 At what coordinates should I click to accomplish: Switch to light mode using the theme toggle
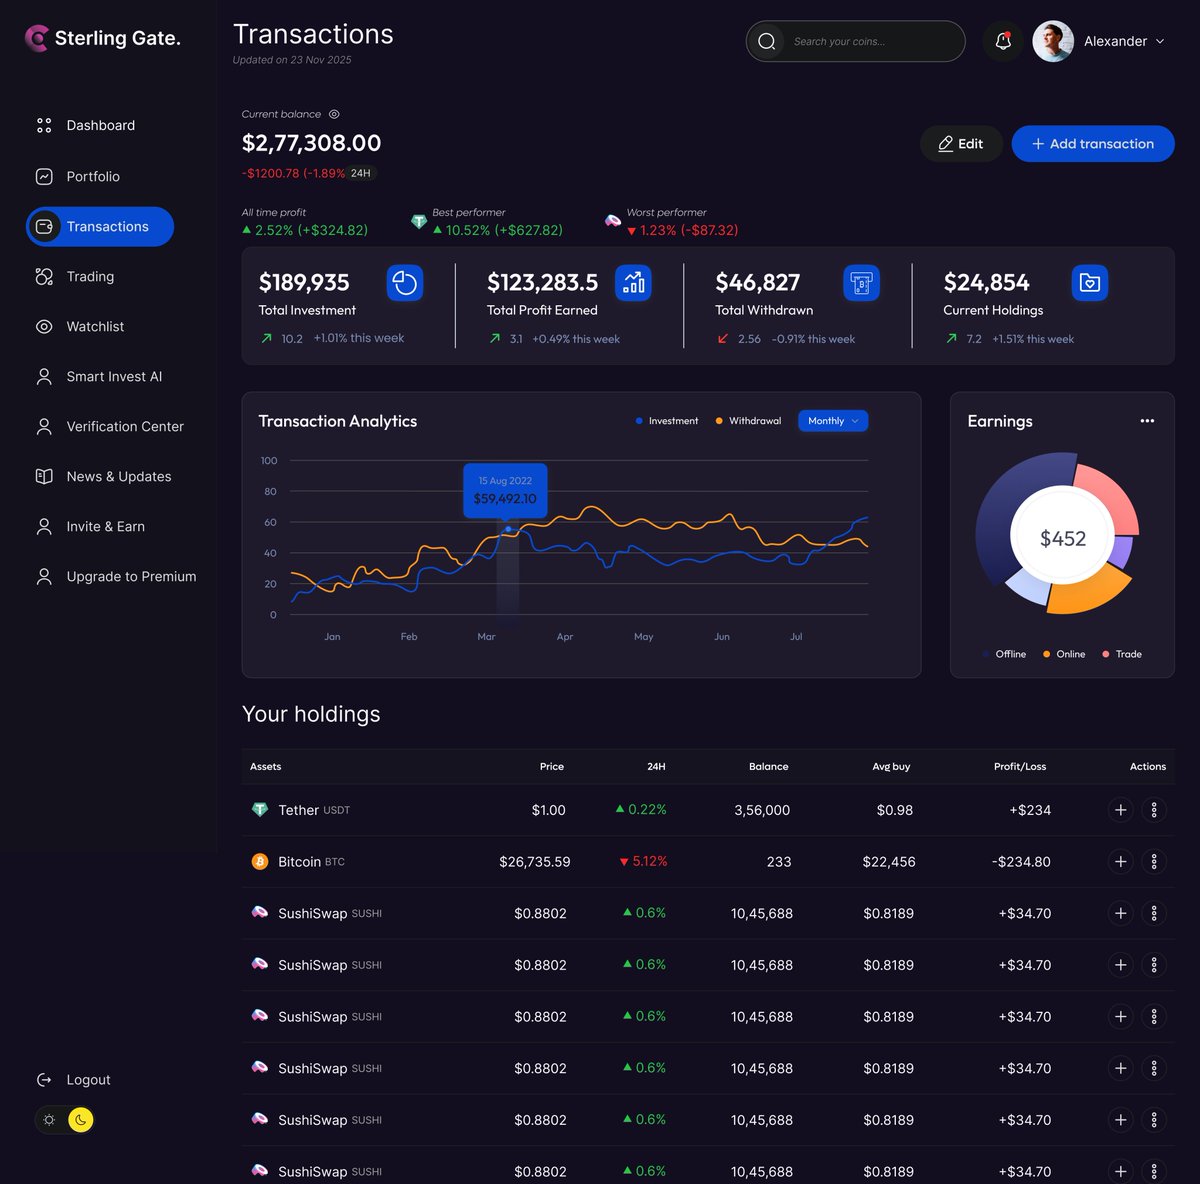(x=49, y=1119)
